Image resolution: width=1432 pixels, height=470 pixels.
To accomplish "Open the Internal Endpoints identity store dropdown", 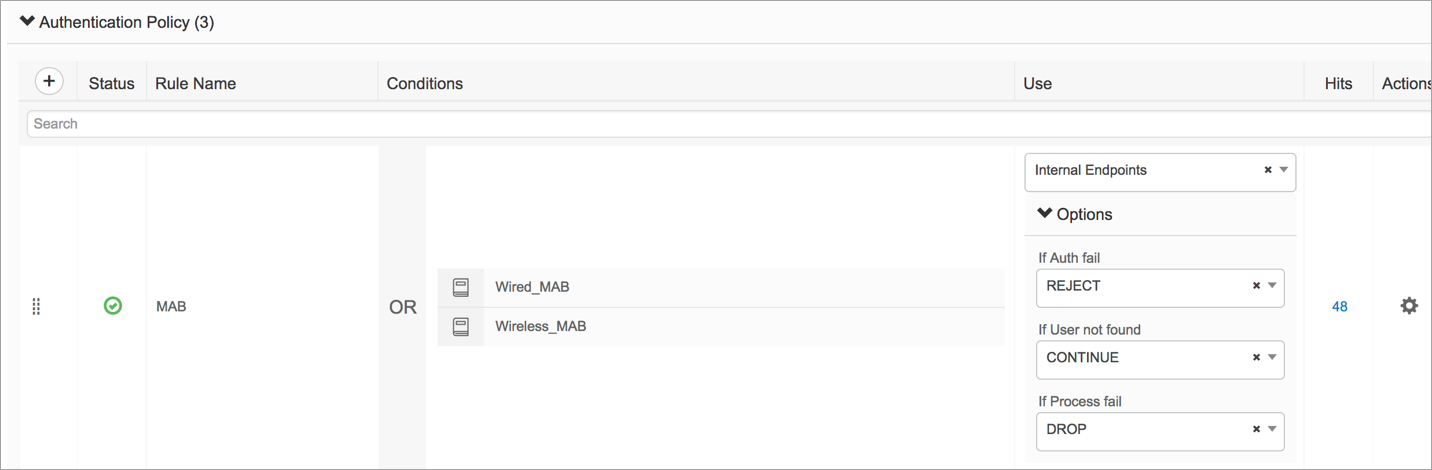I will click(x=1284, y=170).
